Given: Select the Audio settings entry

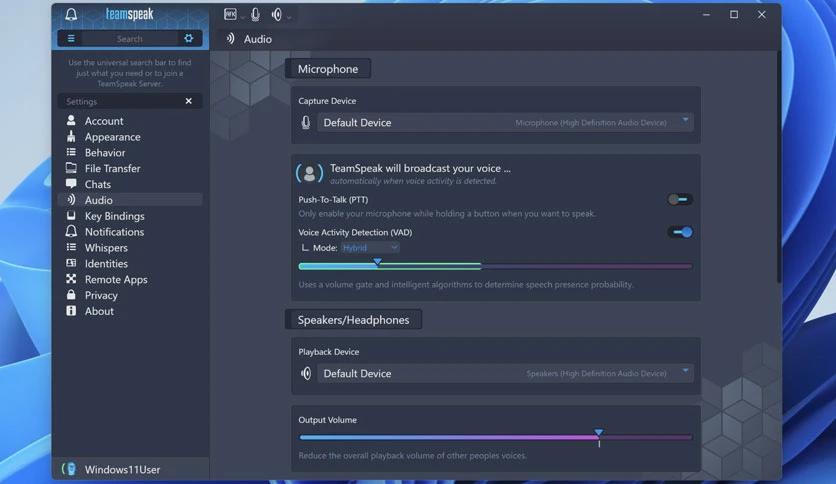Looking at the screenshot, I should pyautogui.click(x=130, y=200).
